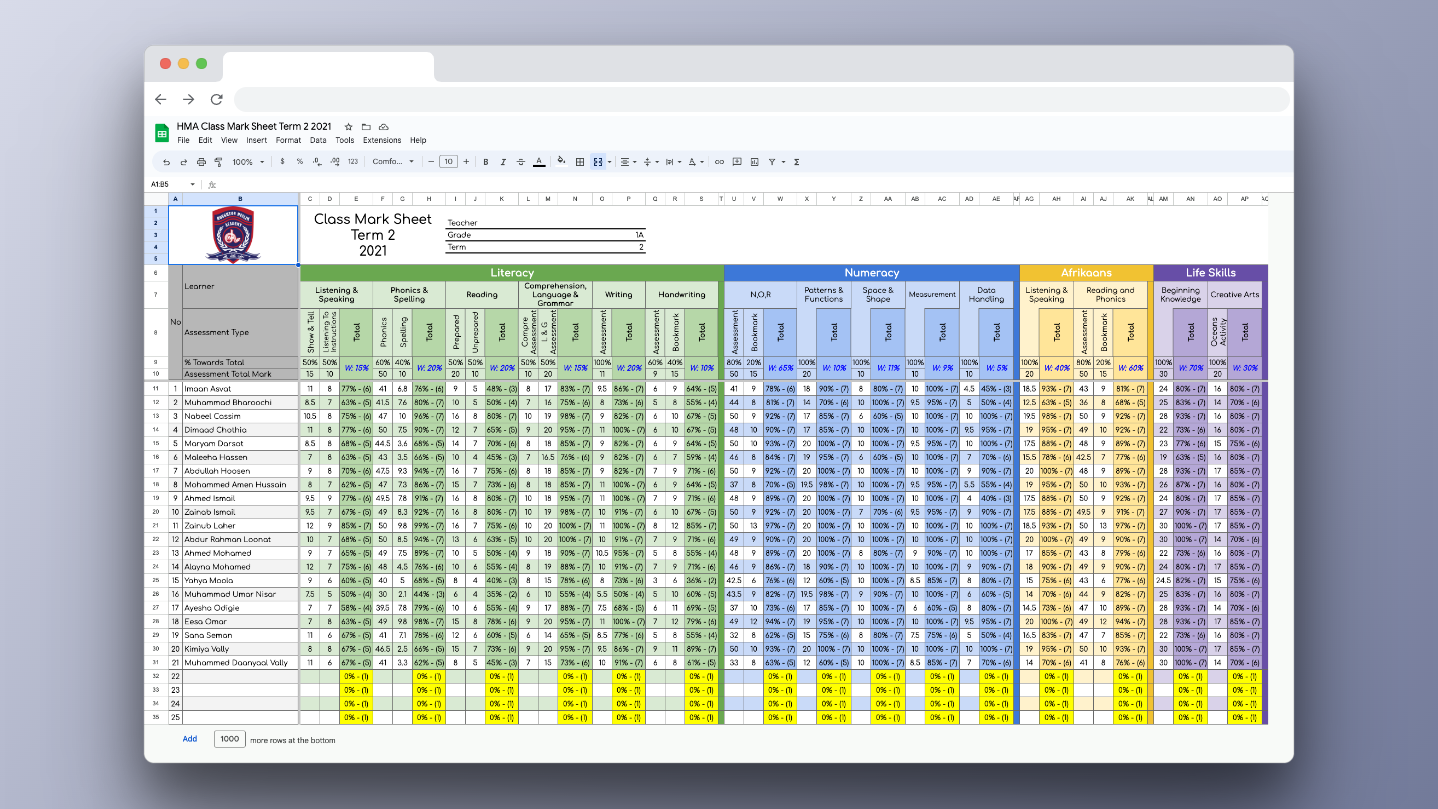Print the spreadsheet using the printer icon
Screen dimensions: 1438x809
click(x=201, y=162)
